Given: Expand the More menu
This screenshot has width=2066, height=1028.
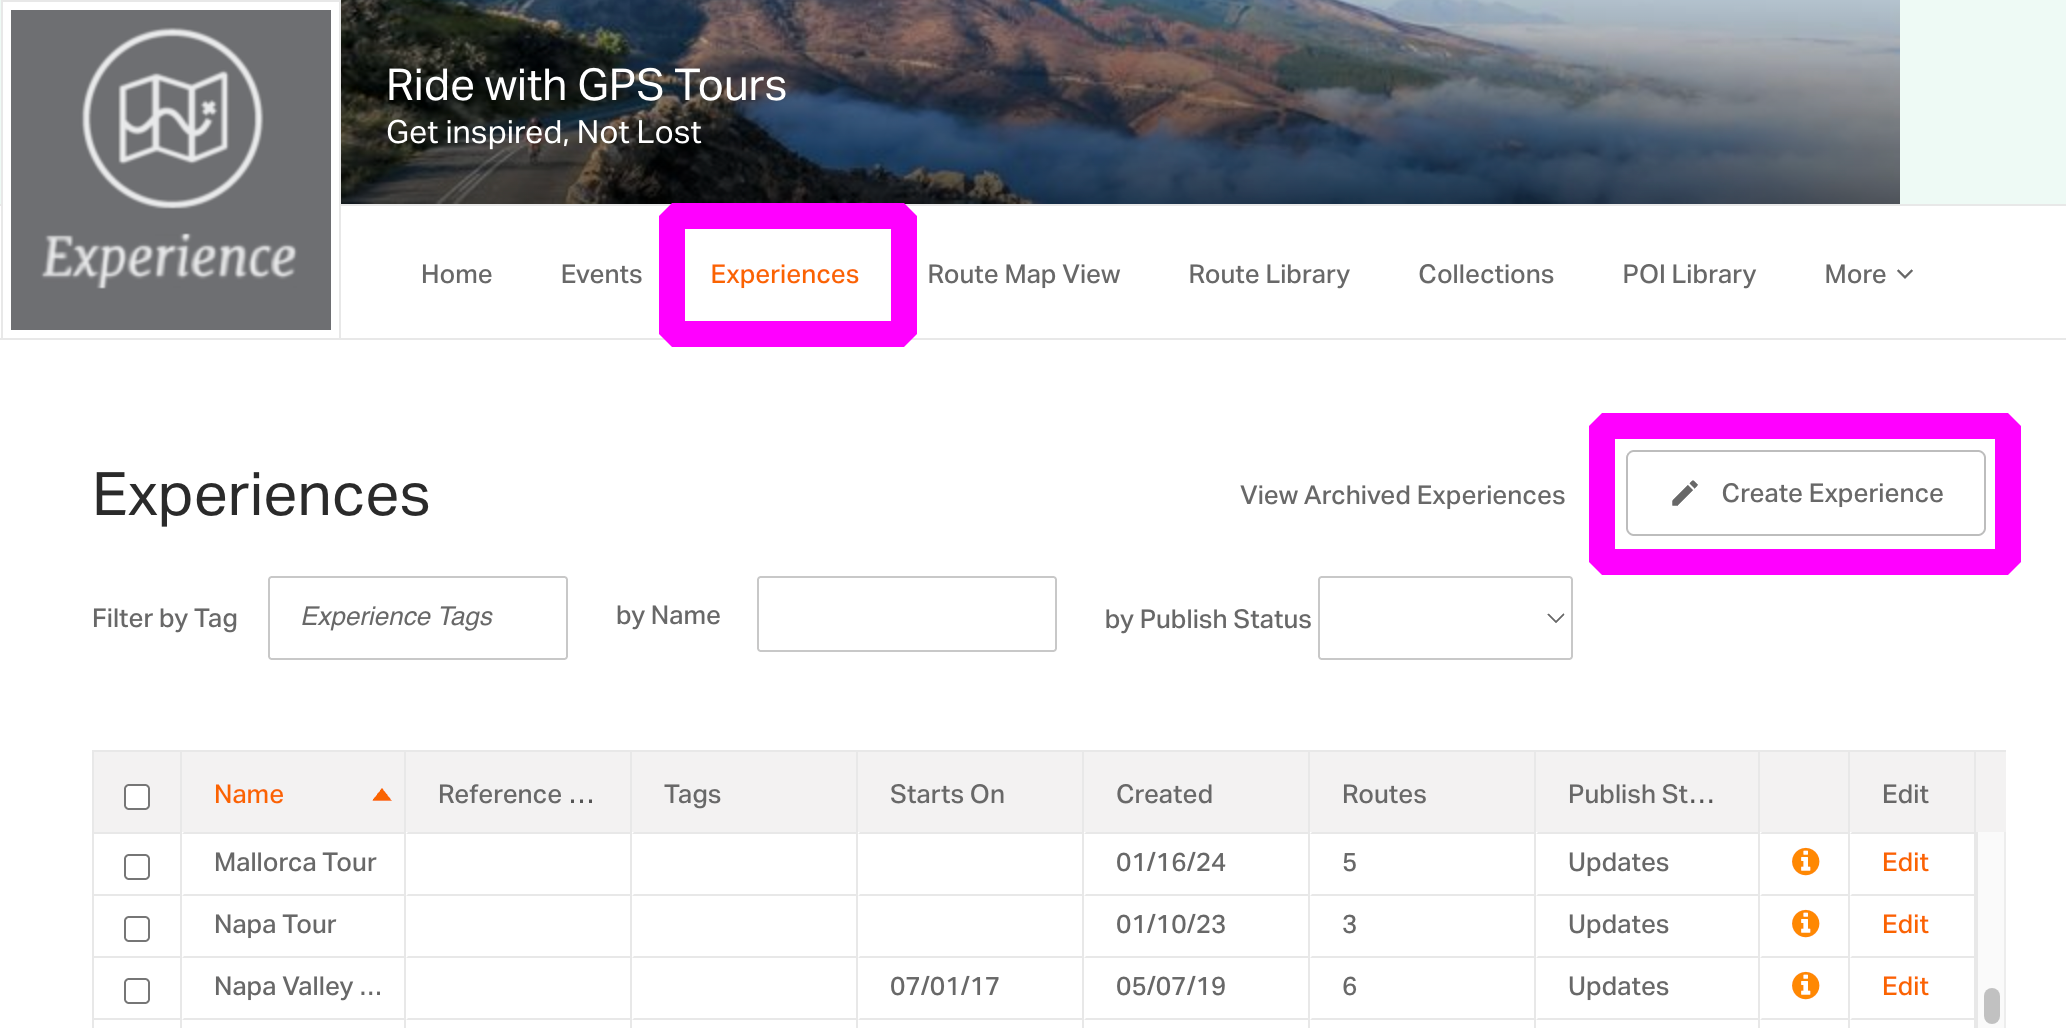Looking at the screenshot, I should coord(1868,274).
